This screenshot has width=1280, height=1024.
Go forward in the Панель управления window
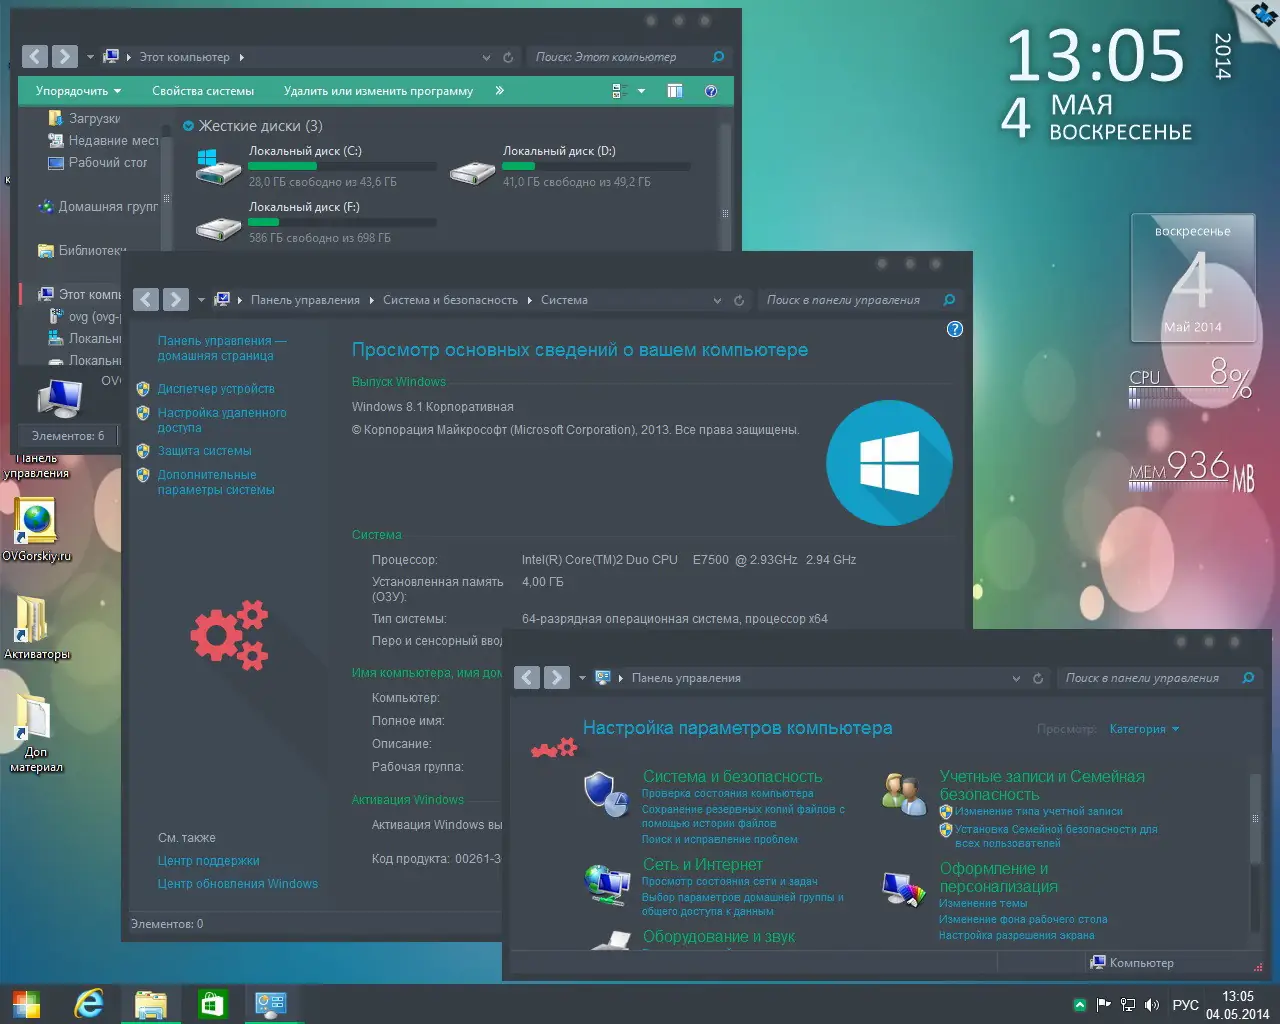[557, 678]
